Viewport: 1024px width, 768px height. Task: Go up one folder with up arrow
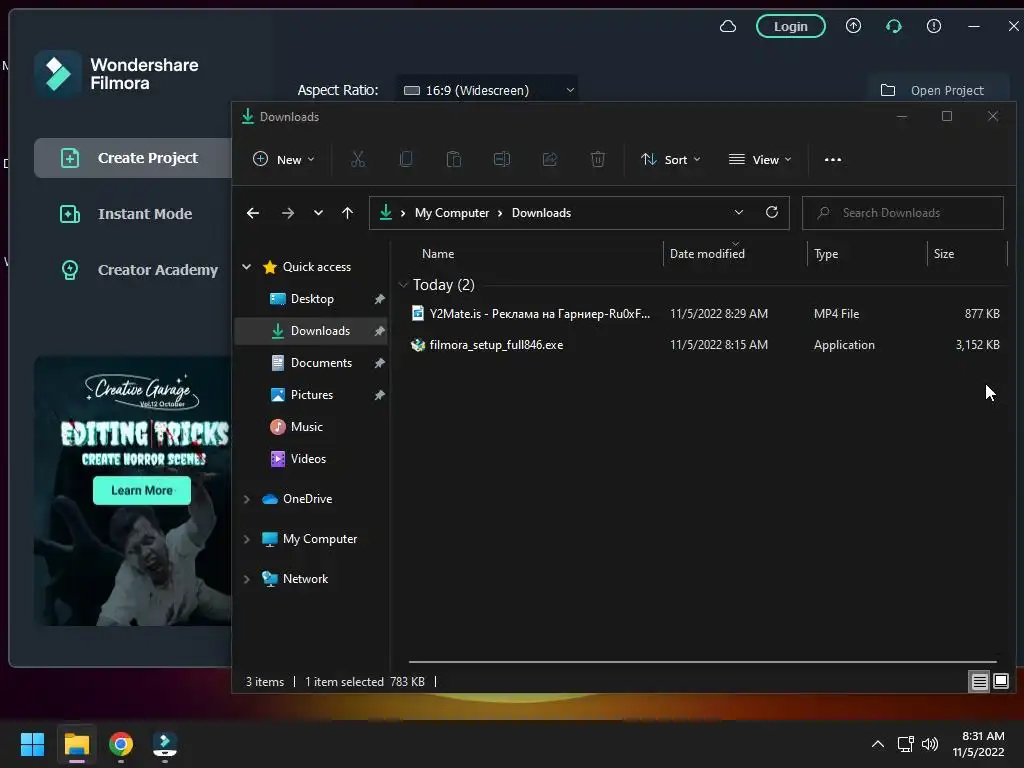tap(347, 213)
